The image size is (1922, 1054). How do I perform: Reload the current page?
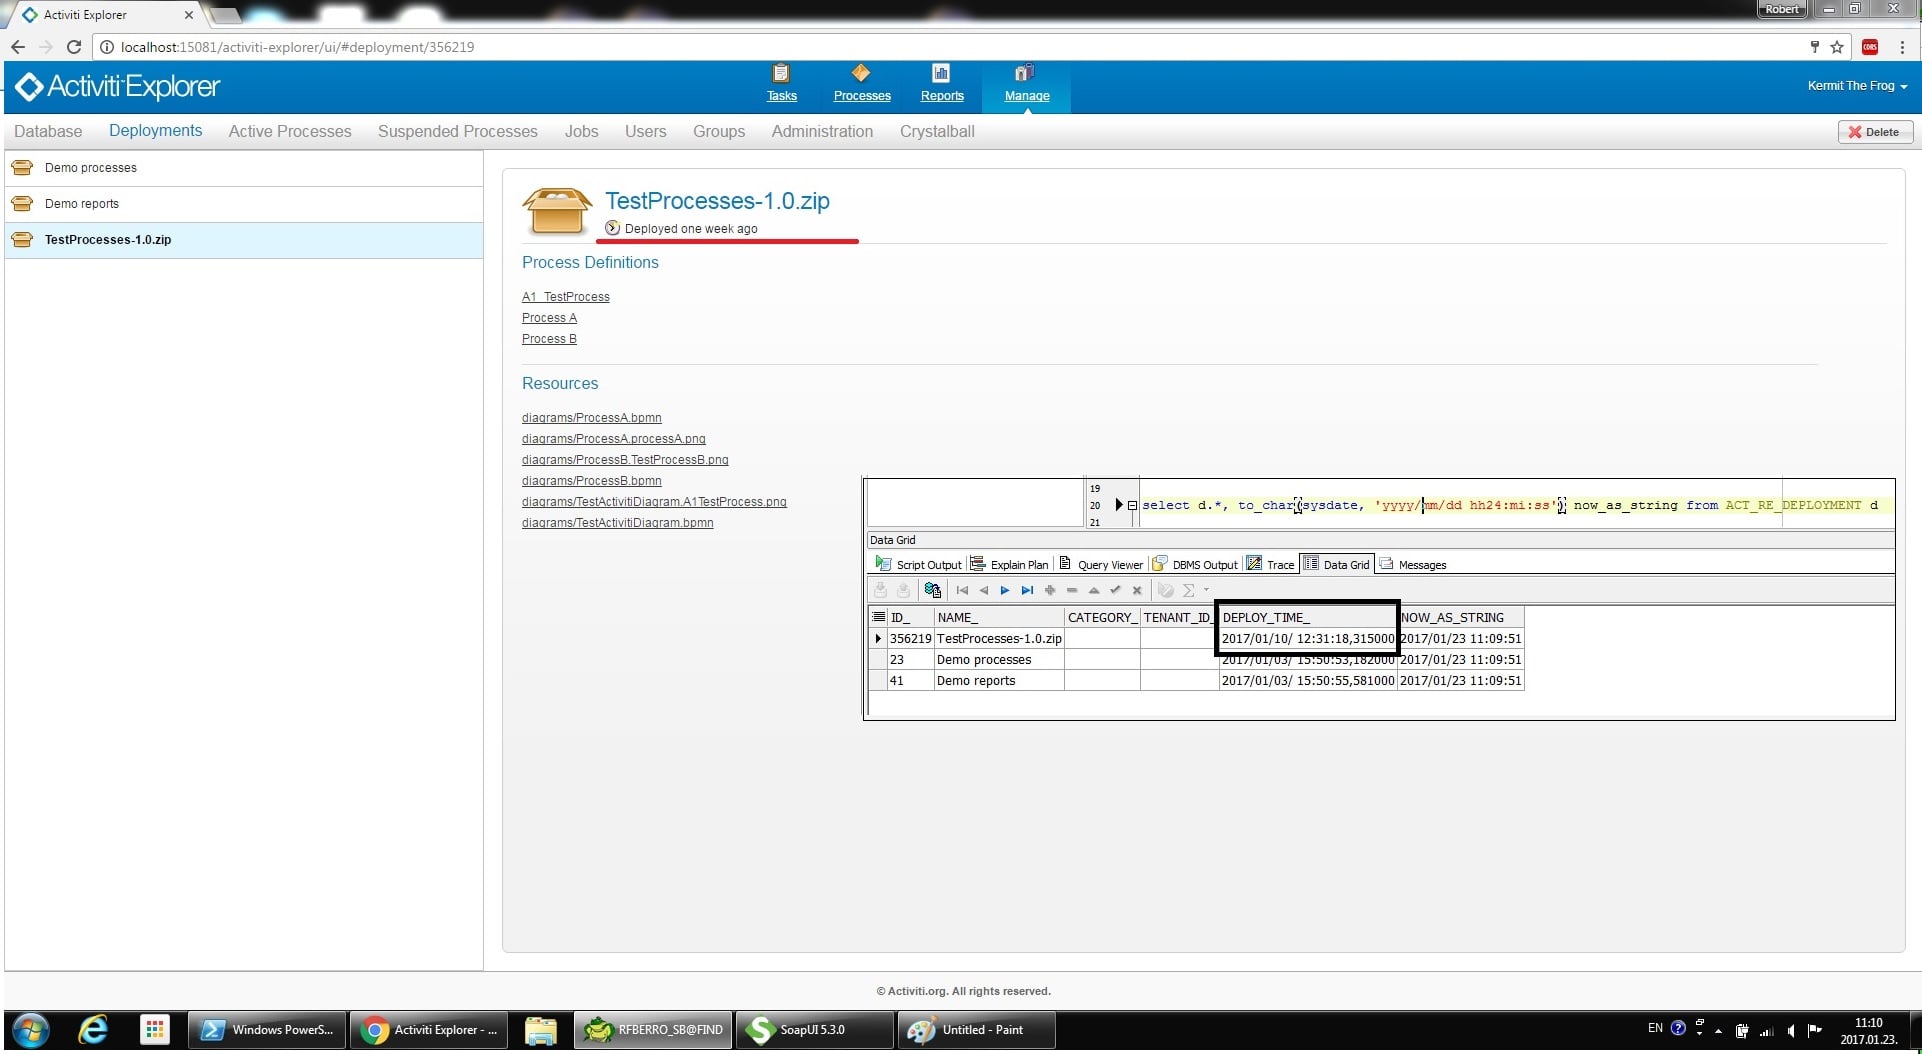click(x=73, y=47)
